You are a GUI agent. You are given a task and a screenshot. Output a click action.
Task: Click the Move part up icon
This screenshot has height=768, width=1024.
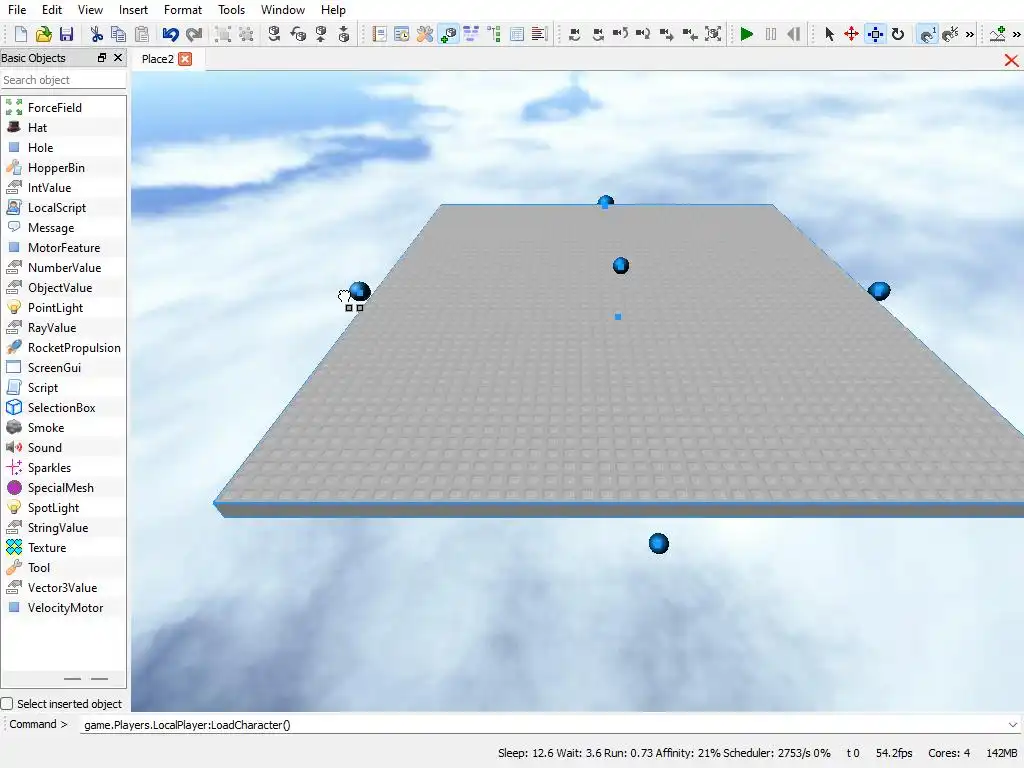321,34
